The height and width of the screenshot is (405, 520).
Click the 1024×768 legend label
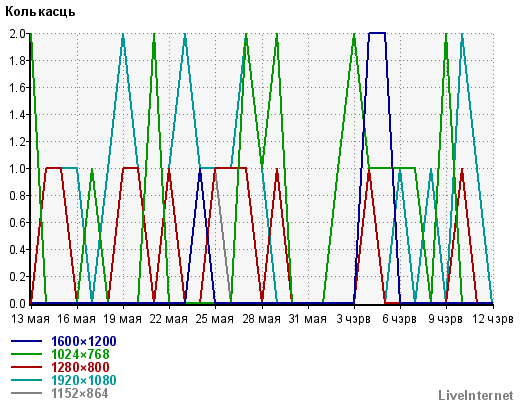click(x=80, y=354)
